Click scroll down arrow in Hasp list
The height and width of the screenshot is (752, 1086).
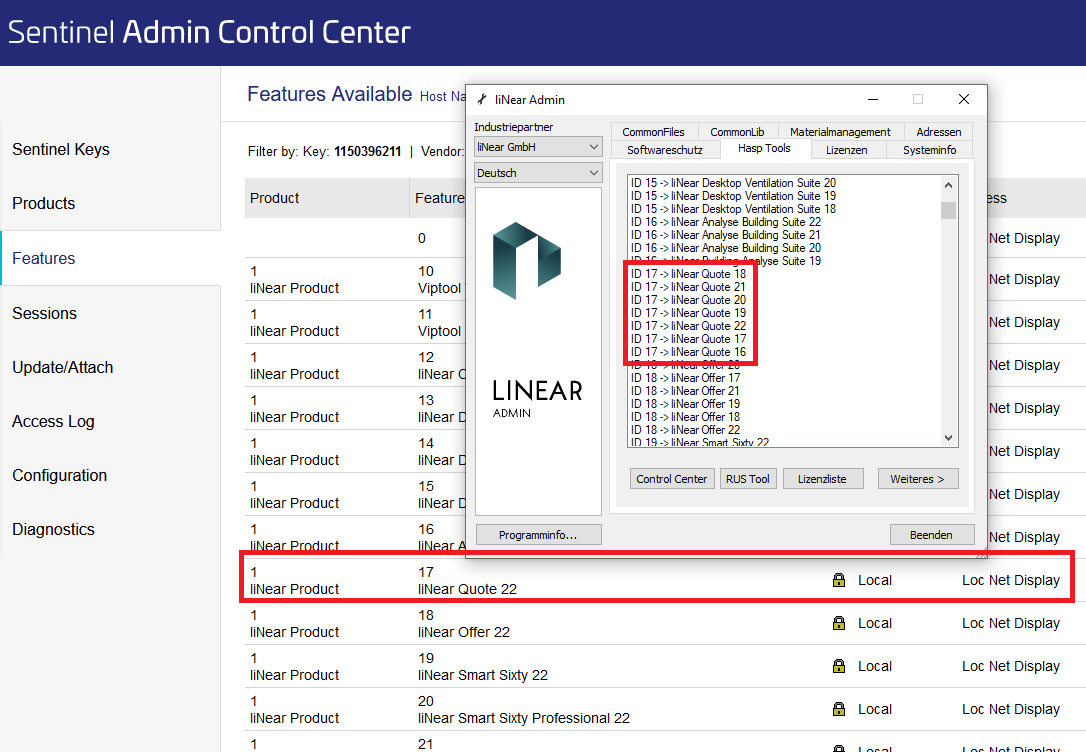pyautogui.click(x=949, y=438)
